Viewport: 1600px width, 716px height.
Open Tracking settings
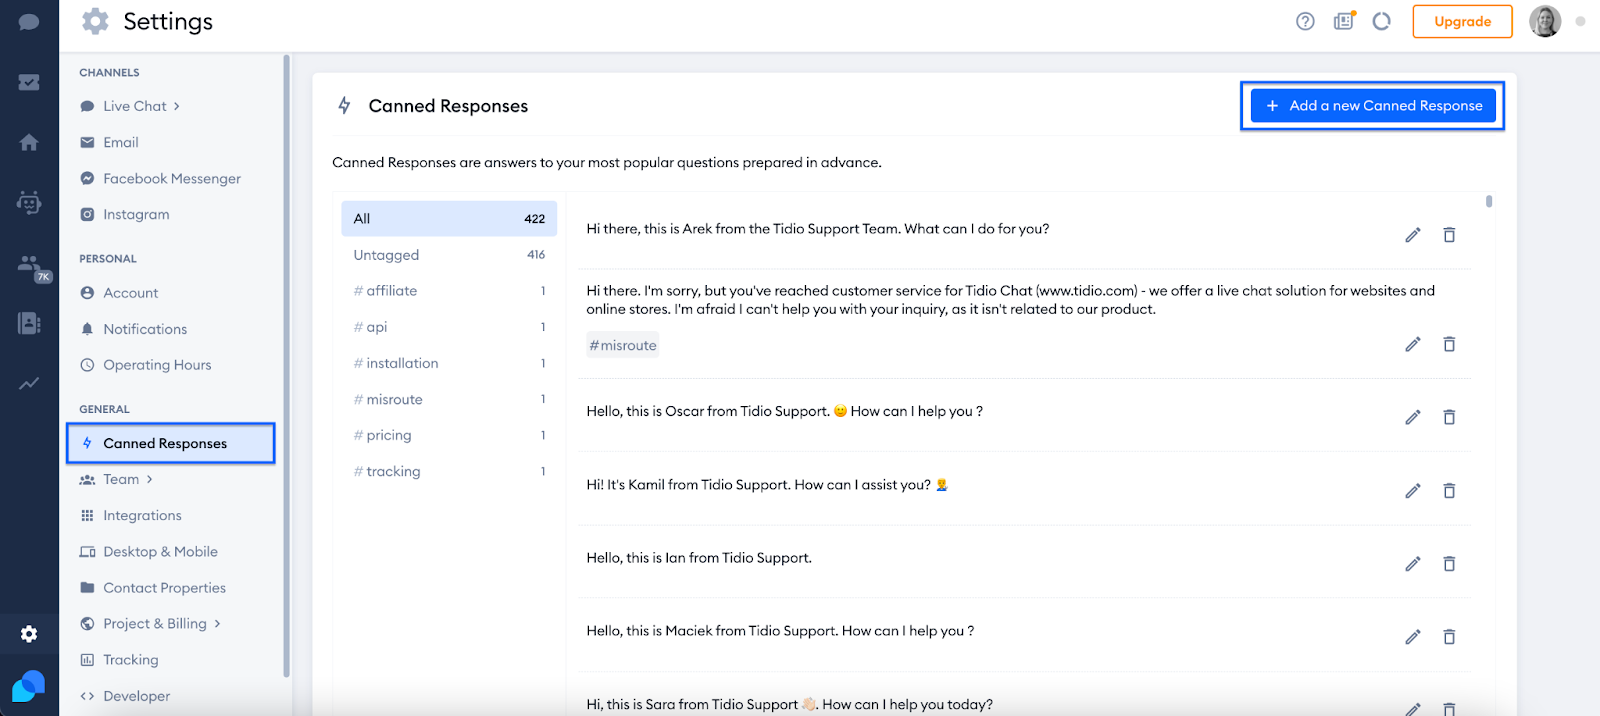(x=130, y=660)
